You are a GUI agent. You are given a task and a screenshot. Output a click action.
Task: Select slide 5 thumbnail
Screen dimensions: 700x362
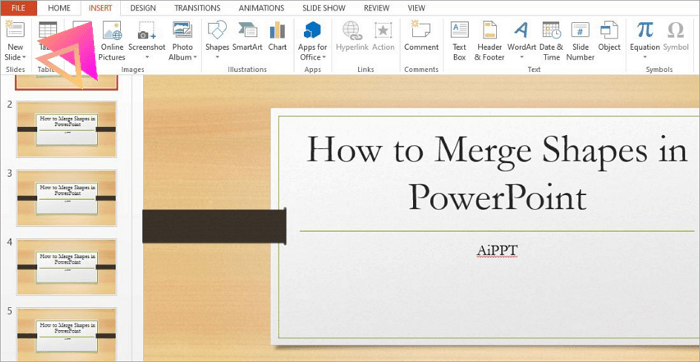tap(67, 334)
